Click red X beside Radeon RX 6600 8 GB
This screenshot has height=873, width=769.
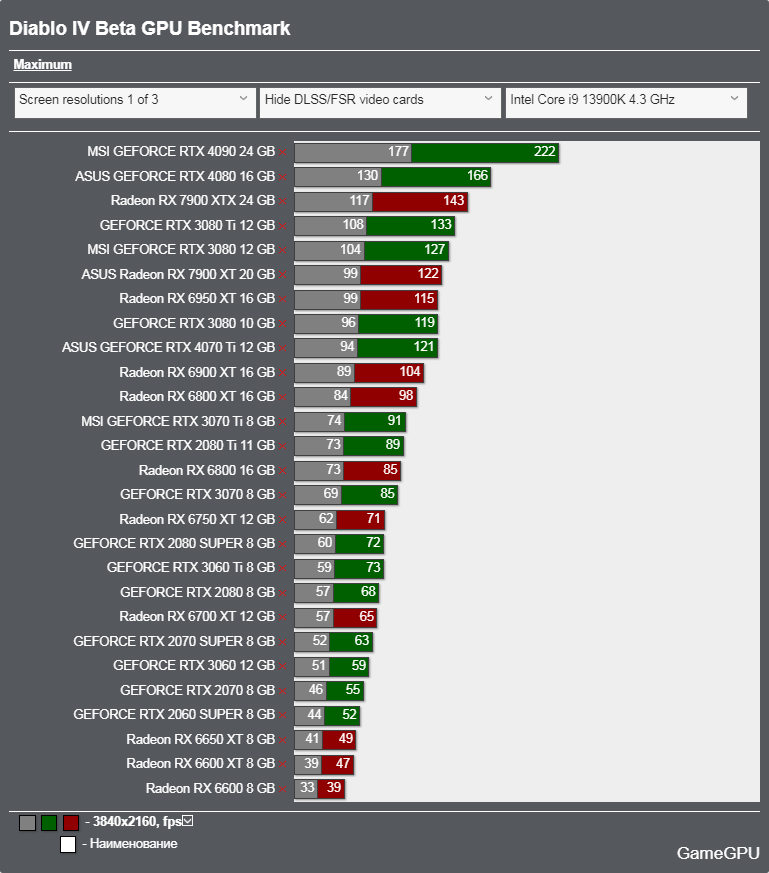click(283, 789)
